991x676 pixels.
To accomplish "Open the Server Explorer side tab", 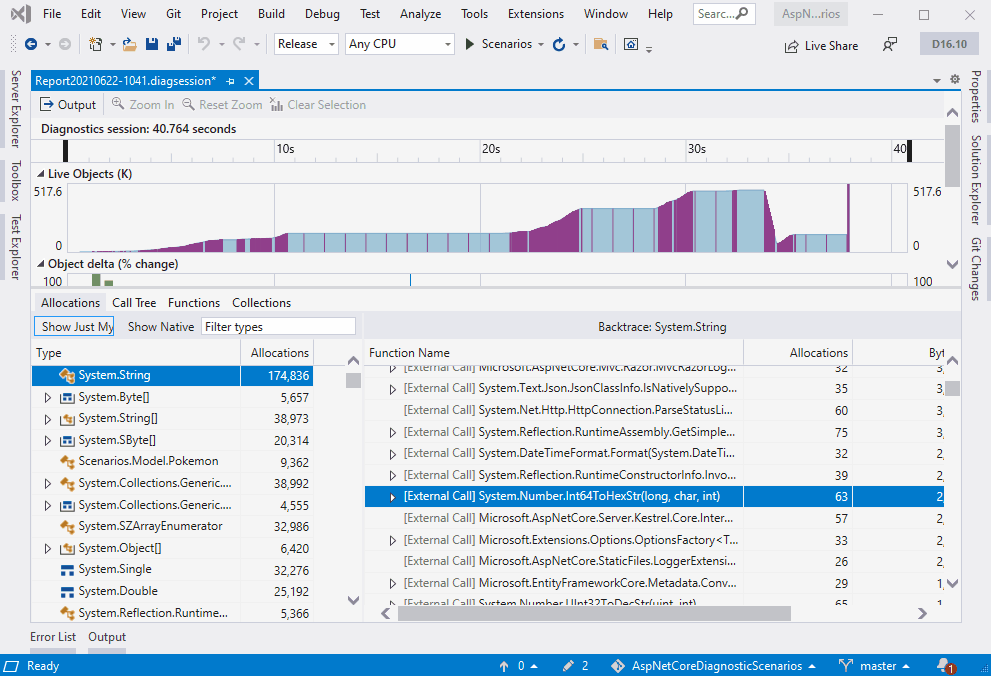I will click(16, 109).
